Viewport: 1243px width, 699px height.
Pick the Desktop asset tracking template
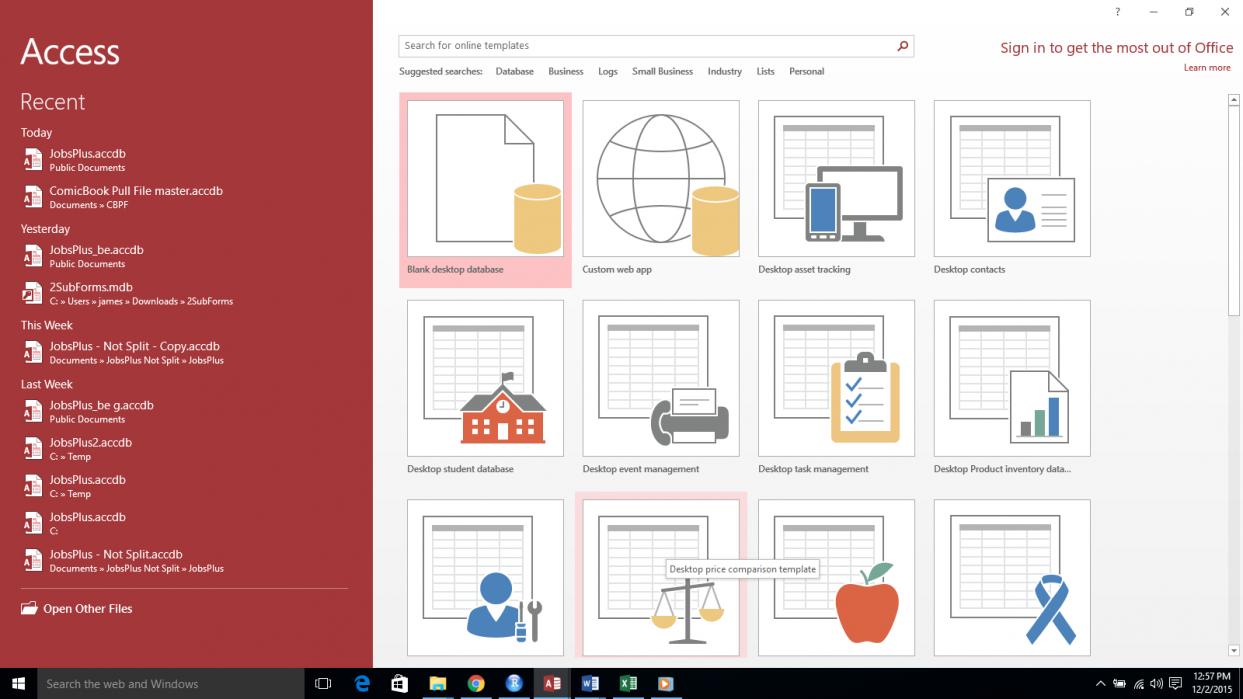(x=836, y=190)
